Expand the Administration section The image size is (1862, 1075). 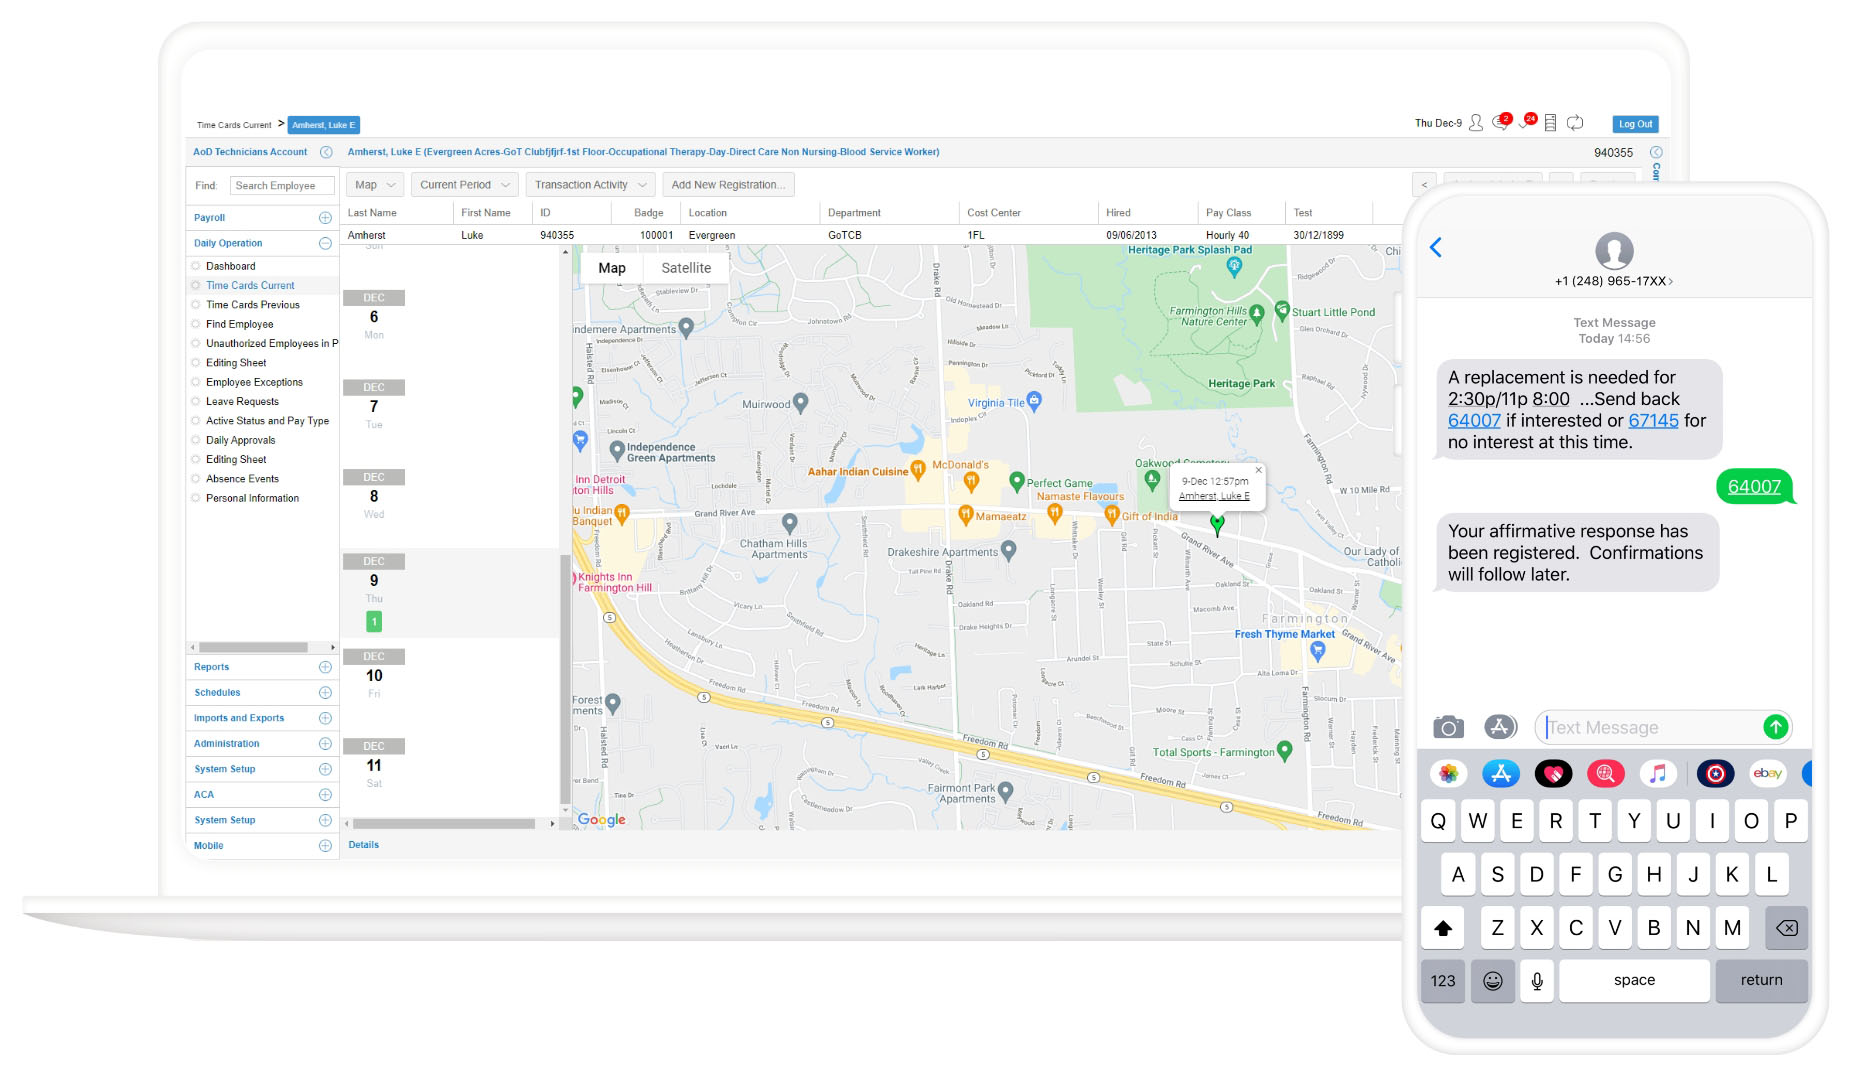click(325, 743)
